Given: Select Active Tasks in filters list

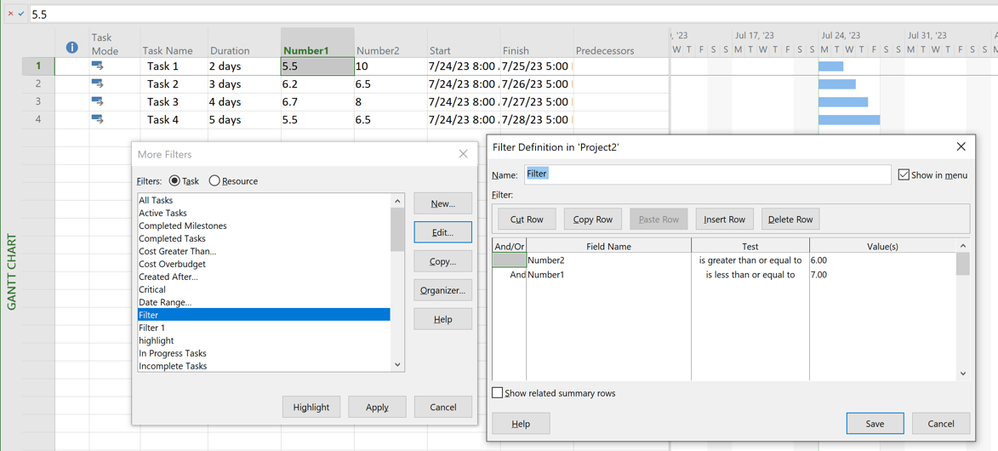Looking at the screenshot, I should click(264, 212).
